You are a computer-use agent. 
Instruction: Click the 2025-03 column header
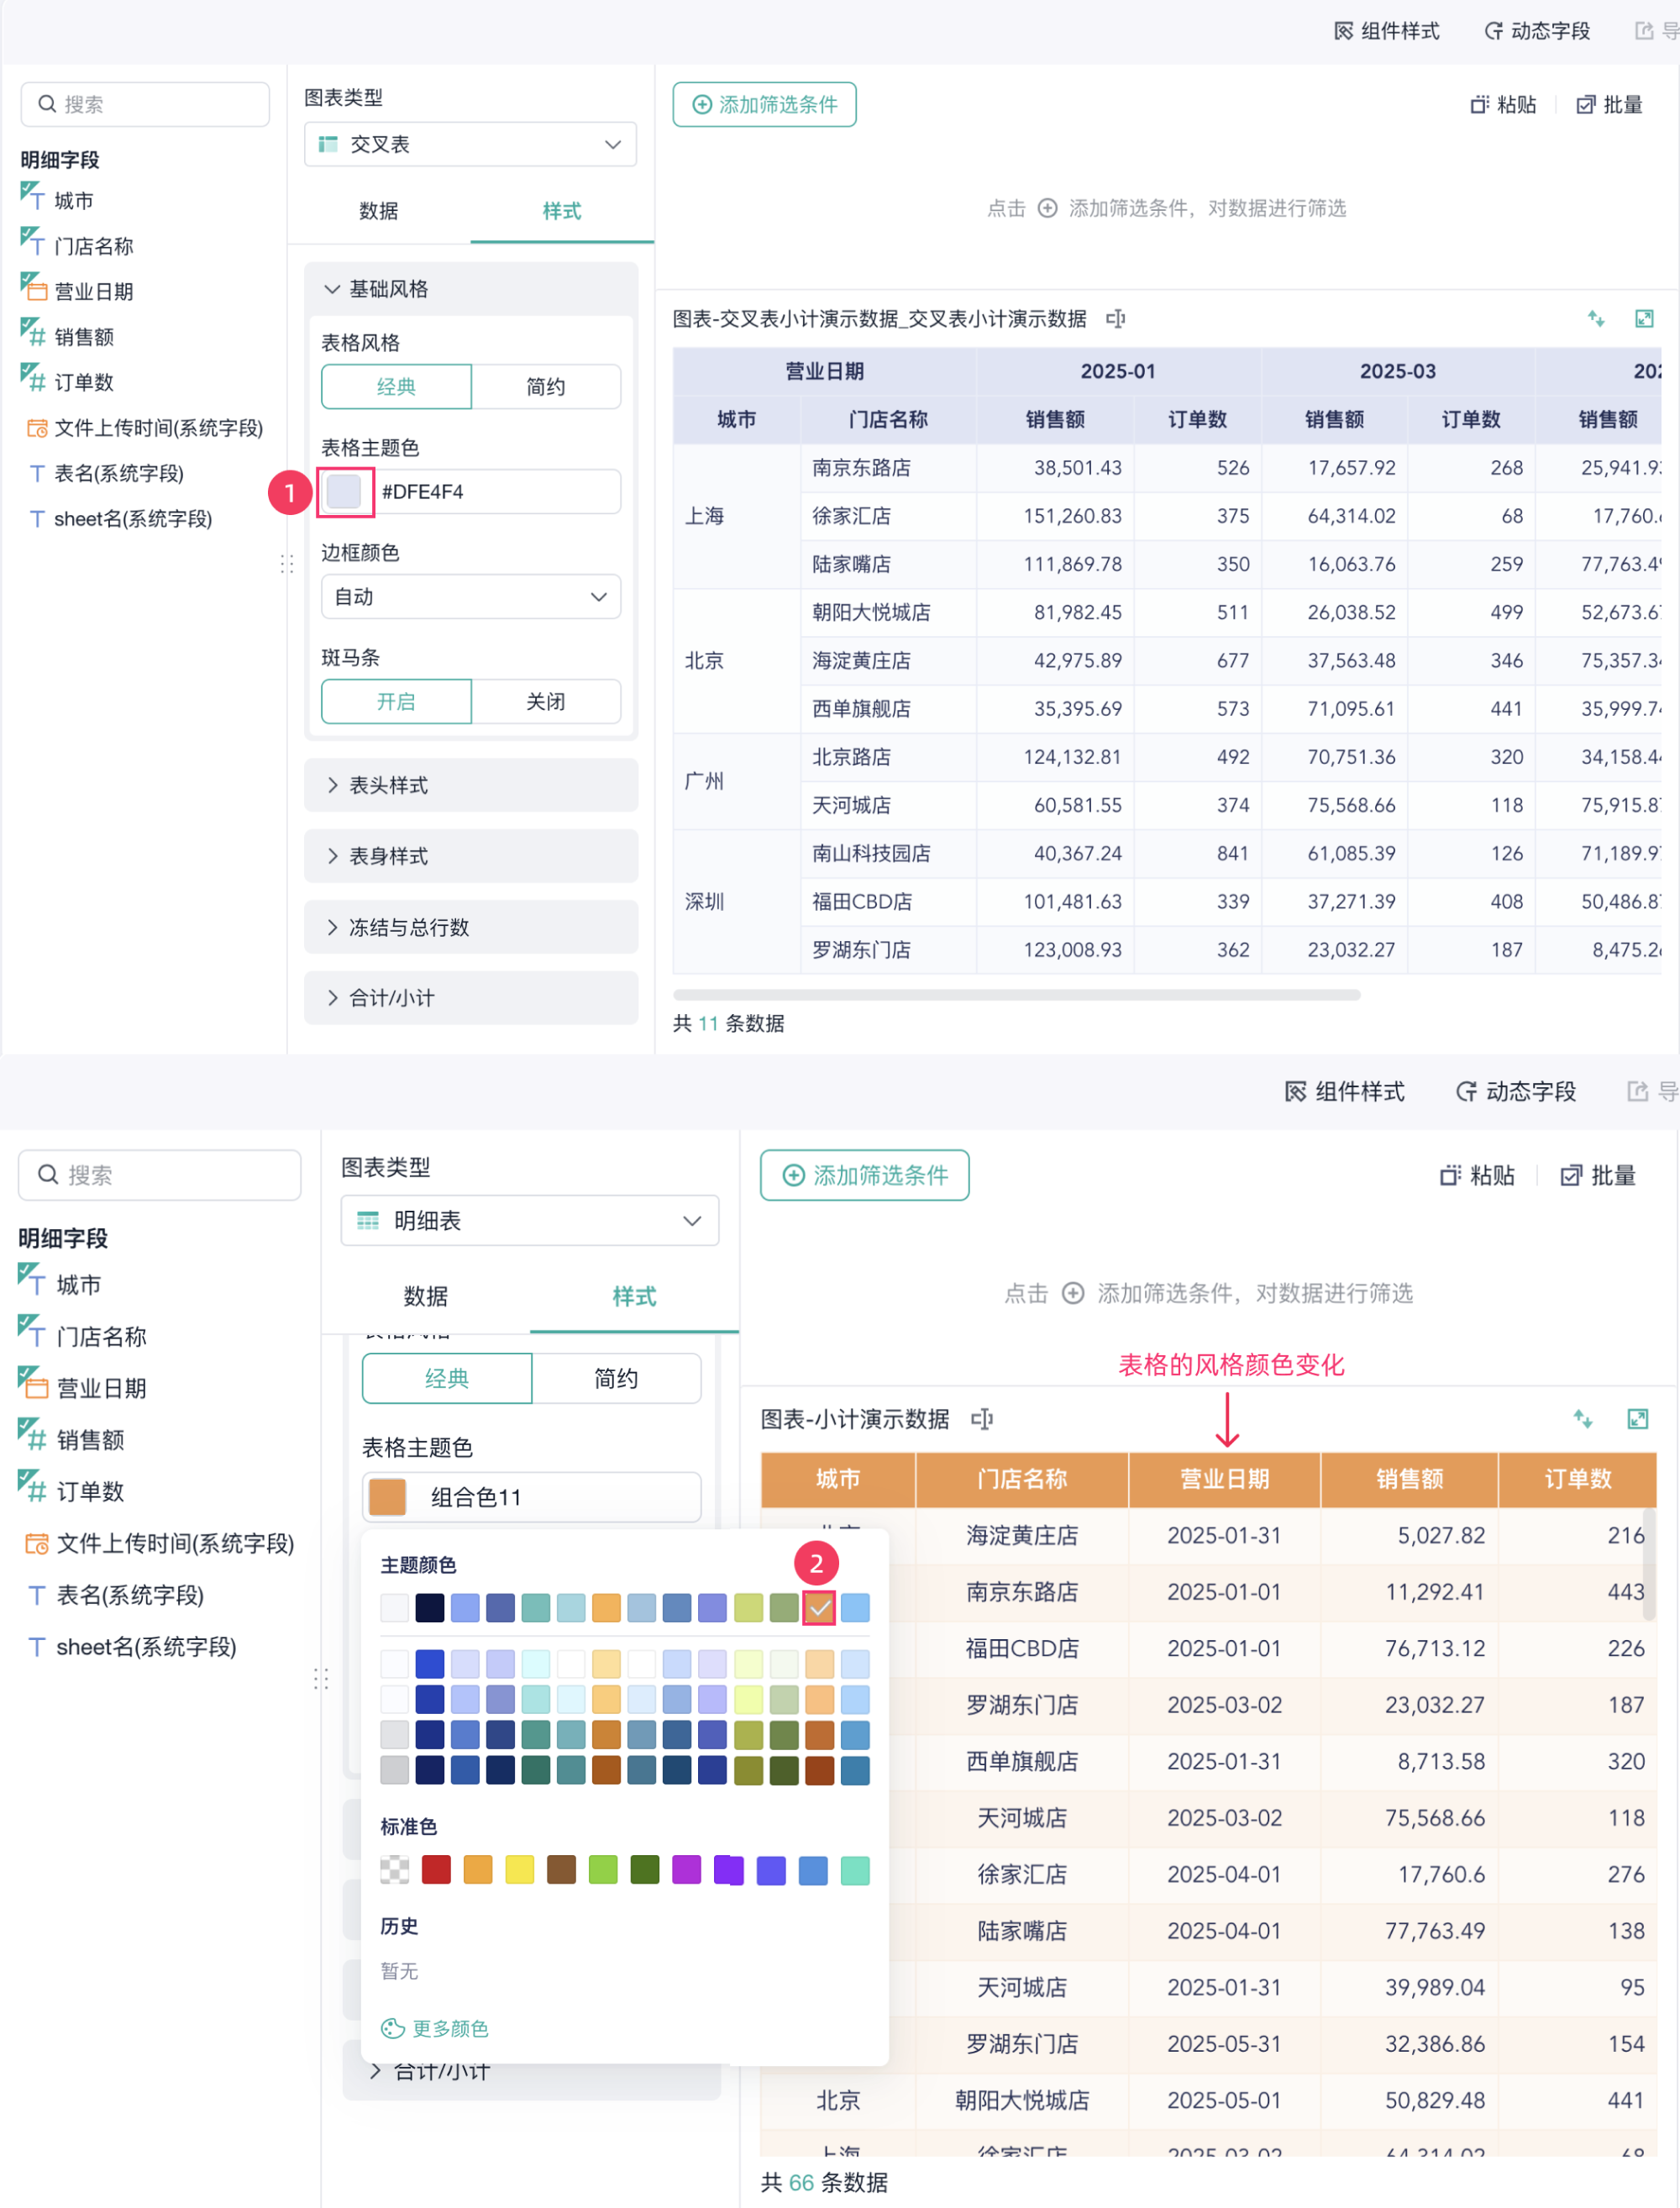(x=1398, y=371)
